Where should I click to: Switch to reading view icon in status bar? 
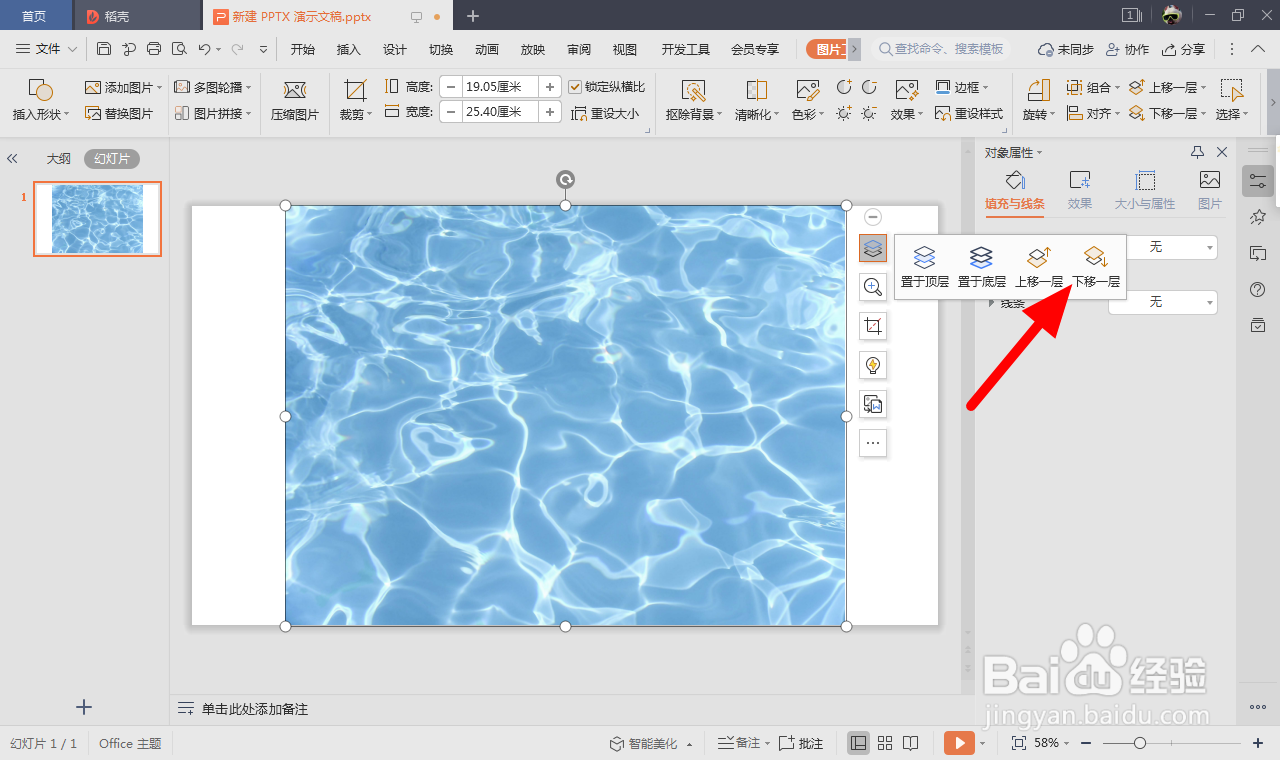(911, 743)
